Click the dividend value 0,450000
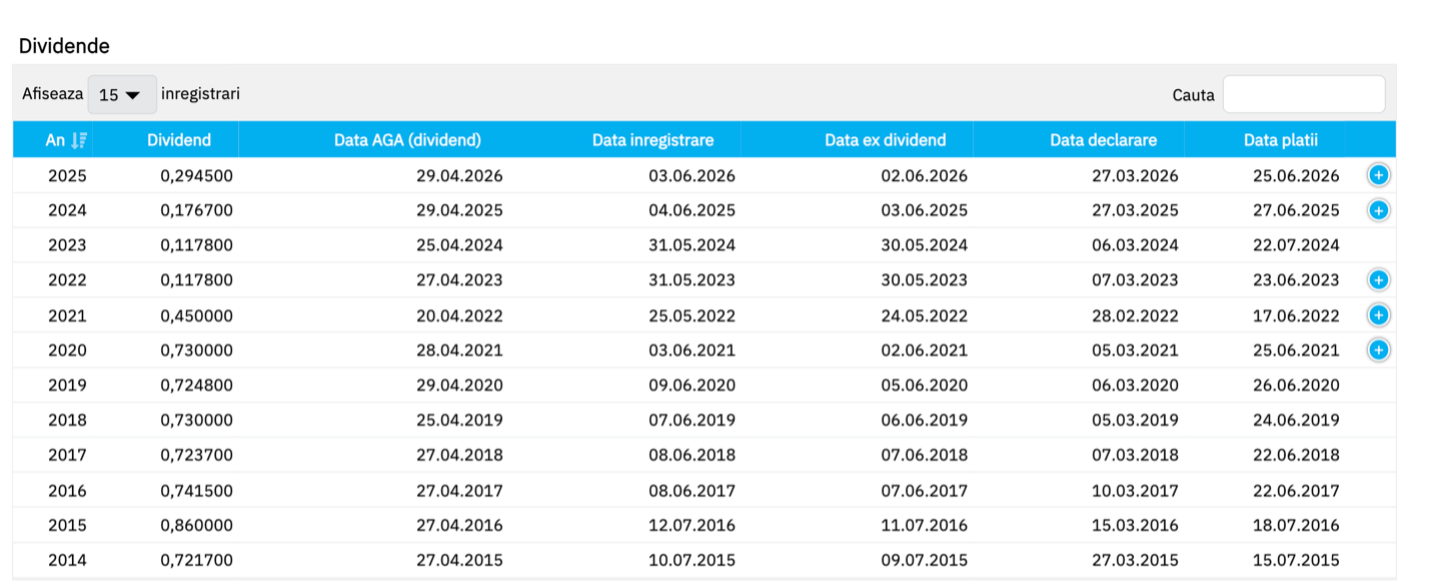This screenshot has height=583, width=1430. coord(196,316)
